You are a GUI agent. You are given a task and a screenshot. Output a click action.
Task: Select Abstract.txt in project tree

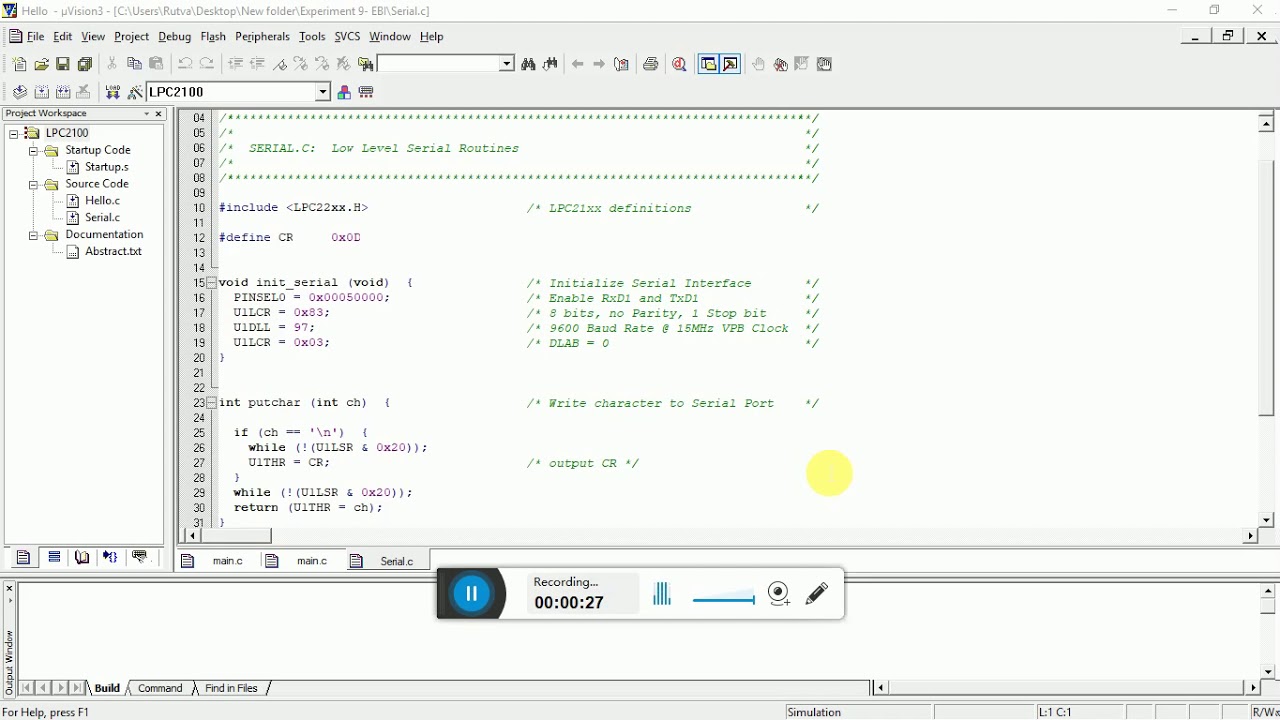click(113, 252)
